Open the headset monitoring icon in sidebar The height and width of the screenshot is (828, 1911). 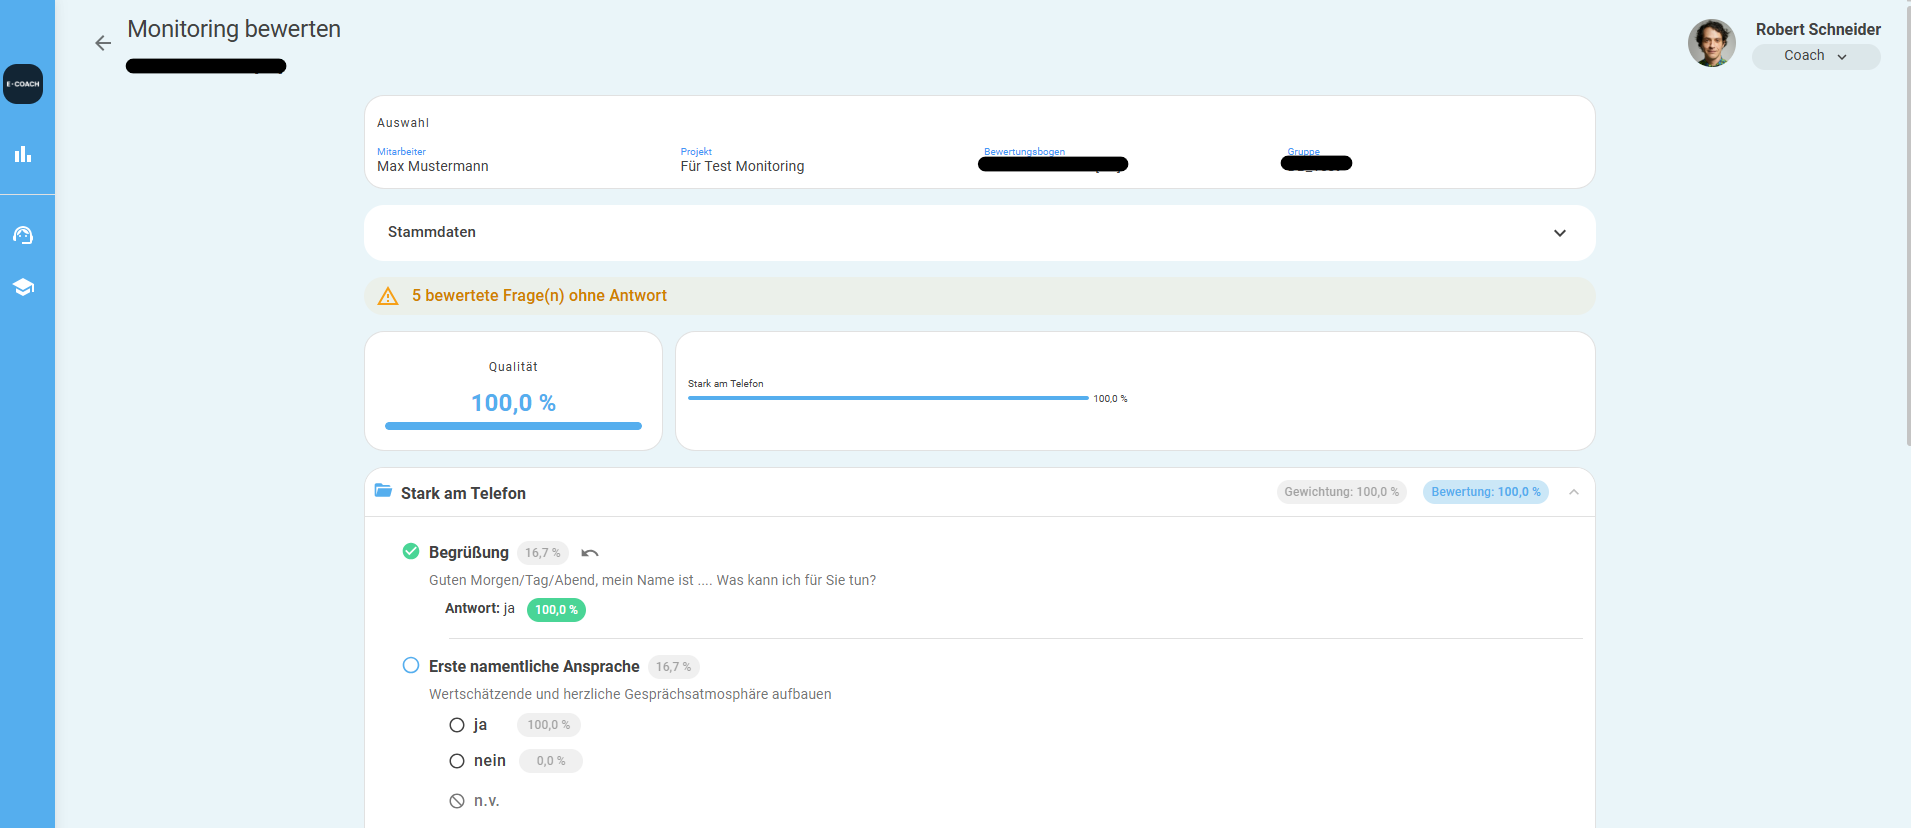click(x=23, y=235)
